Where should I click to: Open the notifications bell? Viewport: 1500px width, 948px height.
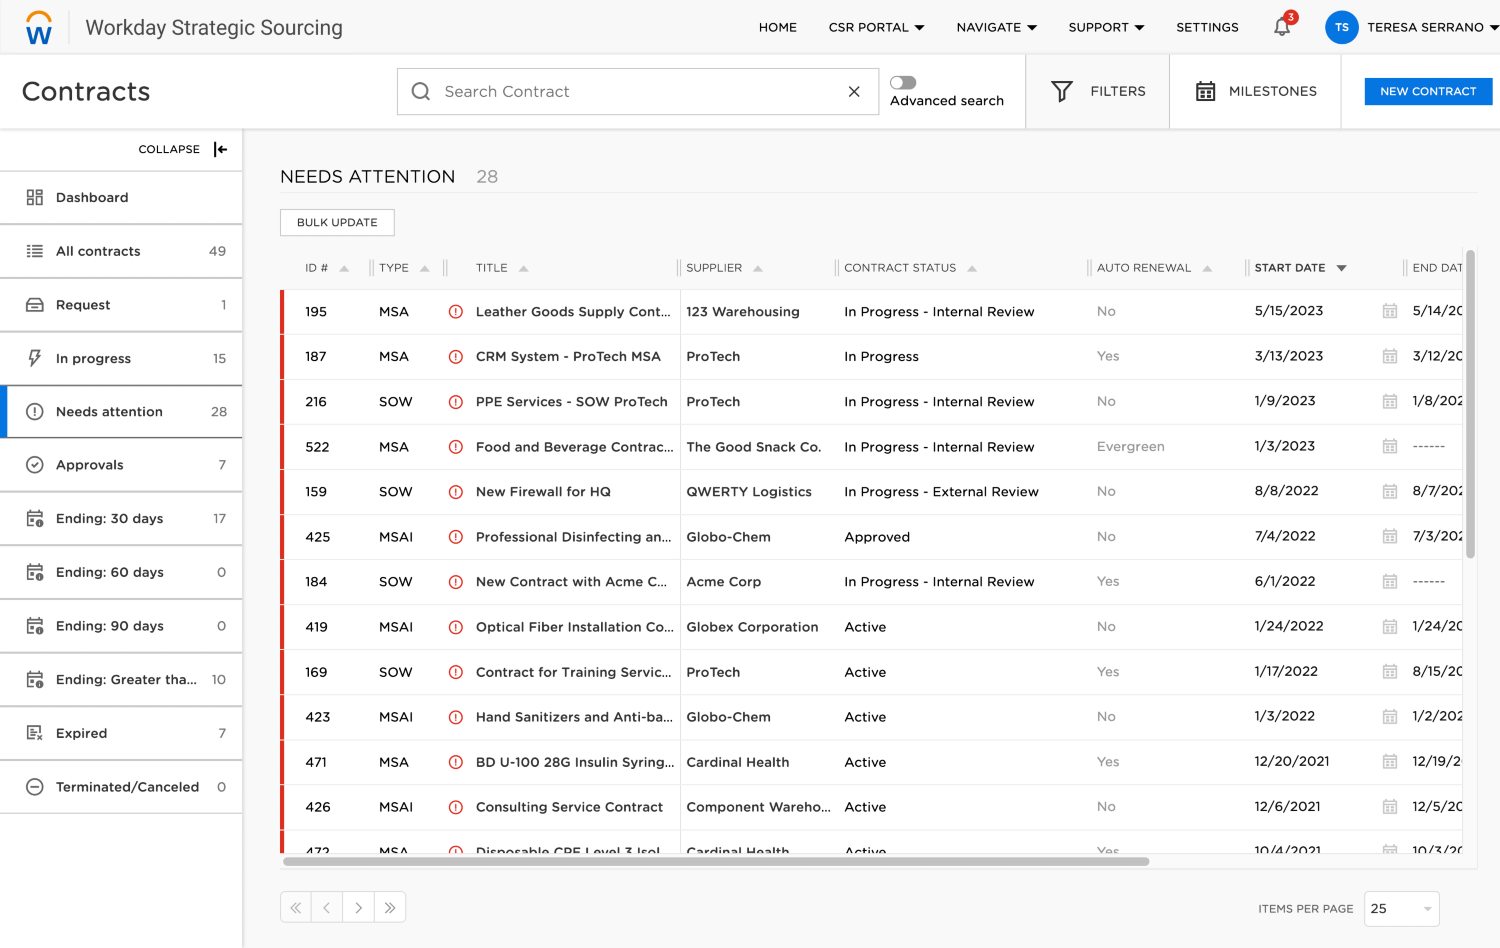[1281, 27]
